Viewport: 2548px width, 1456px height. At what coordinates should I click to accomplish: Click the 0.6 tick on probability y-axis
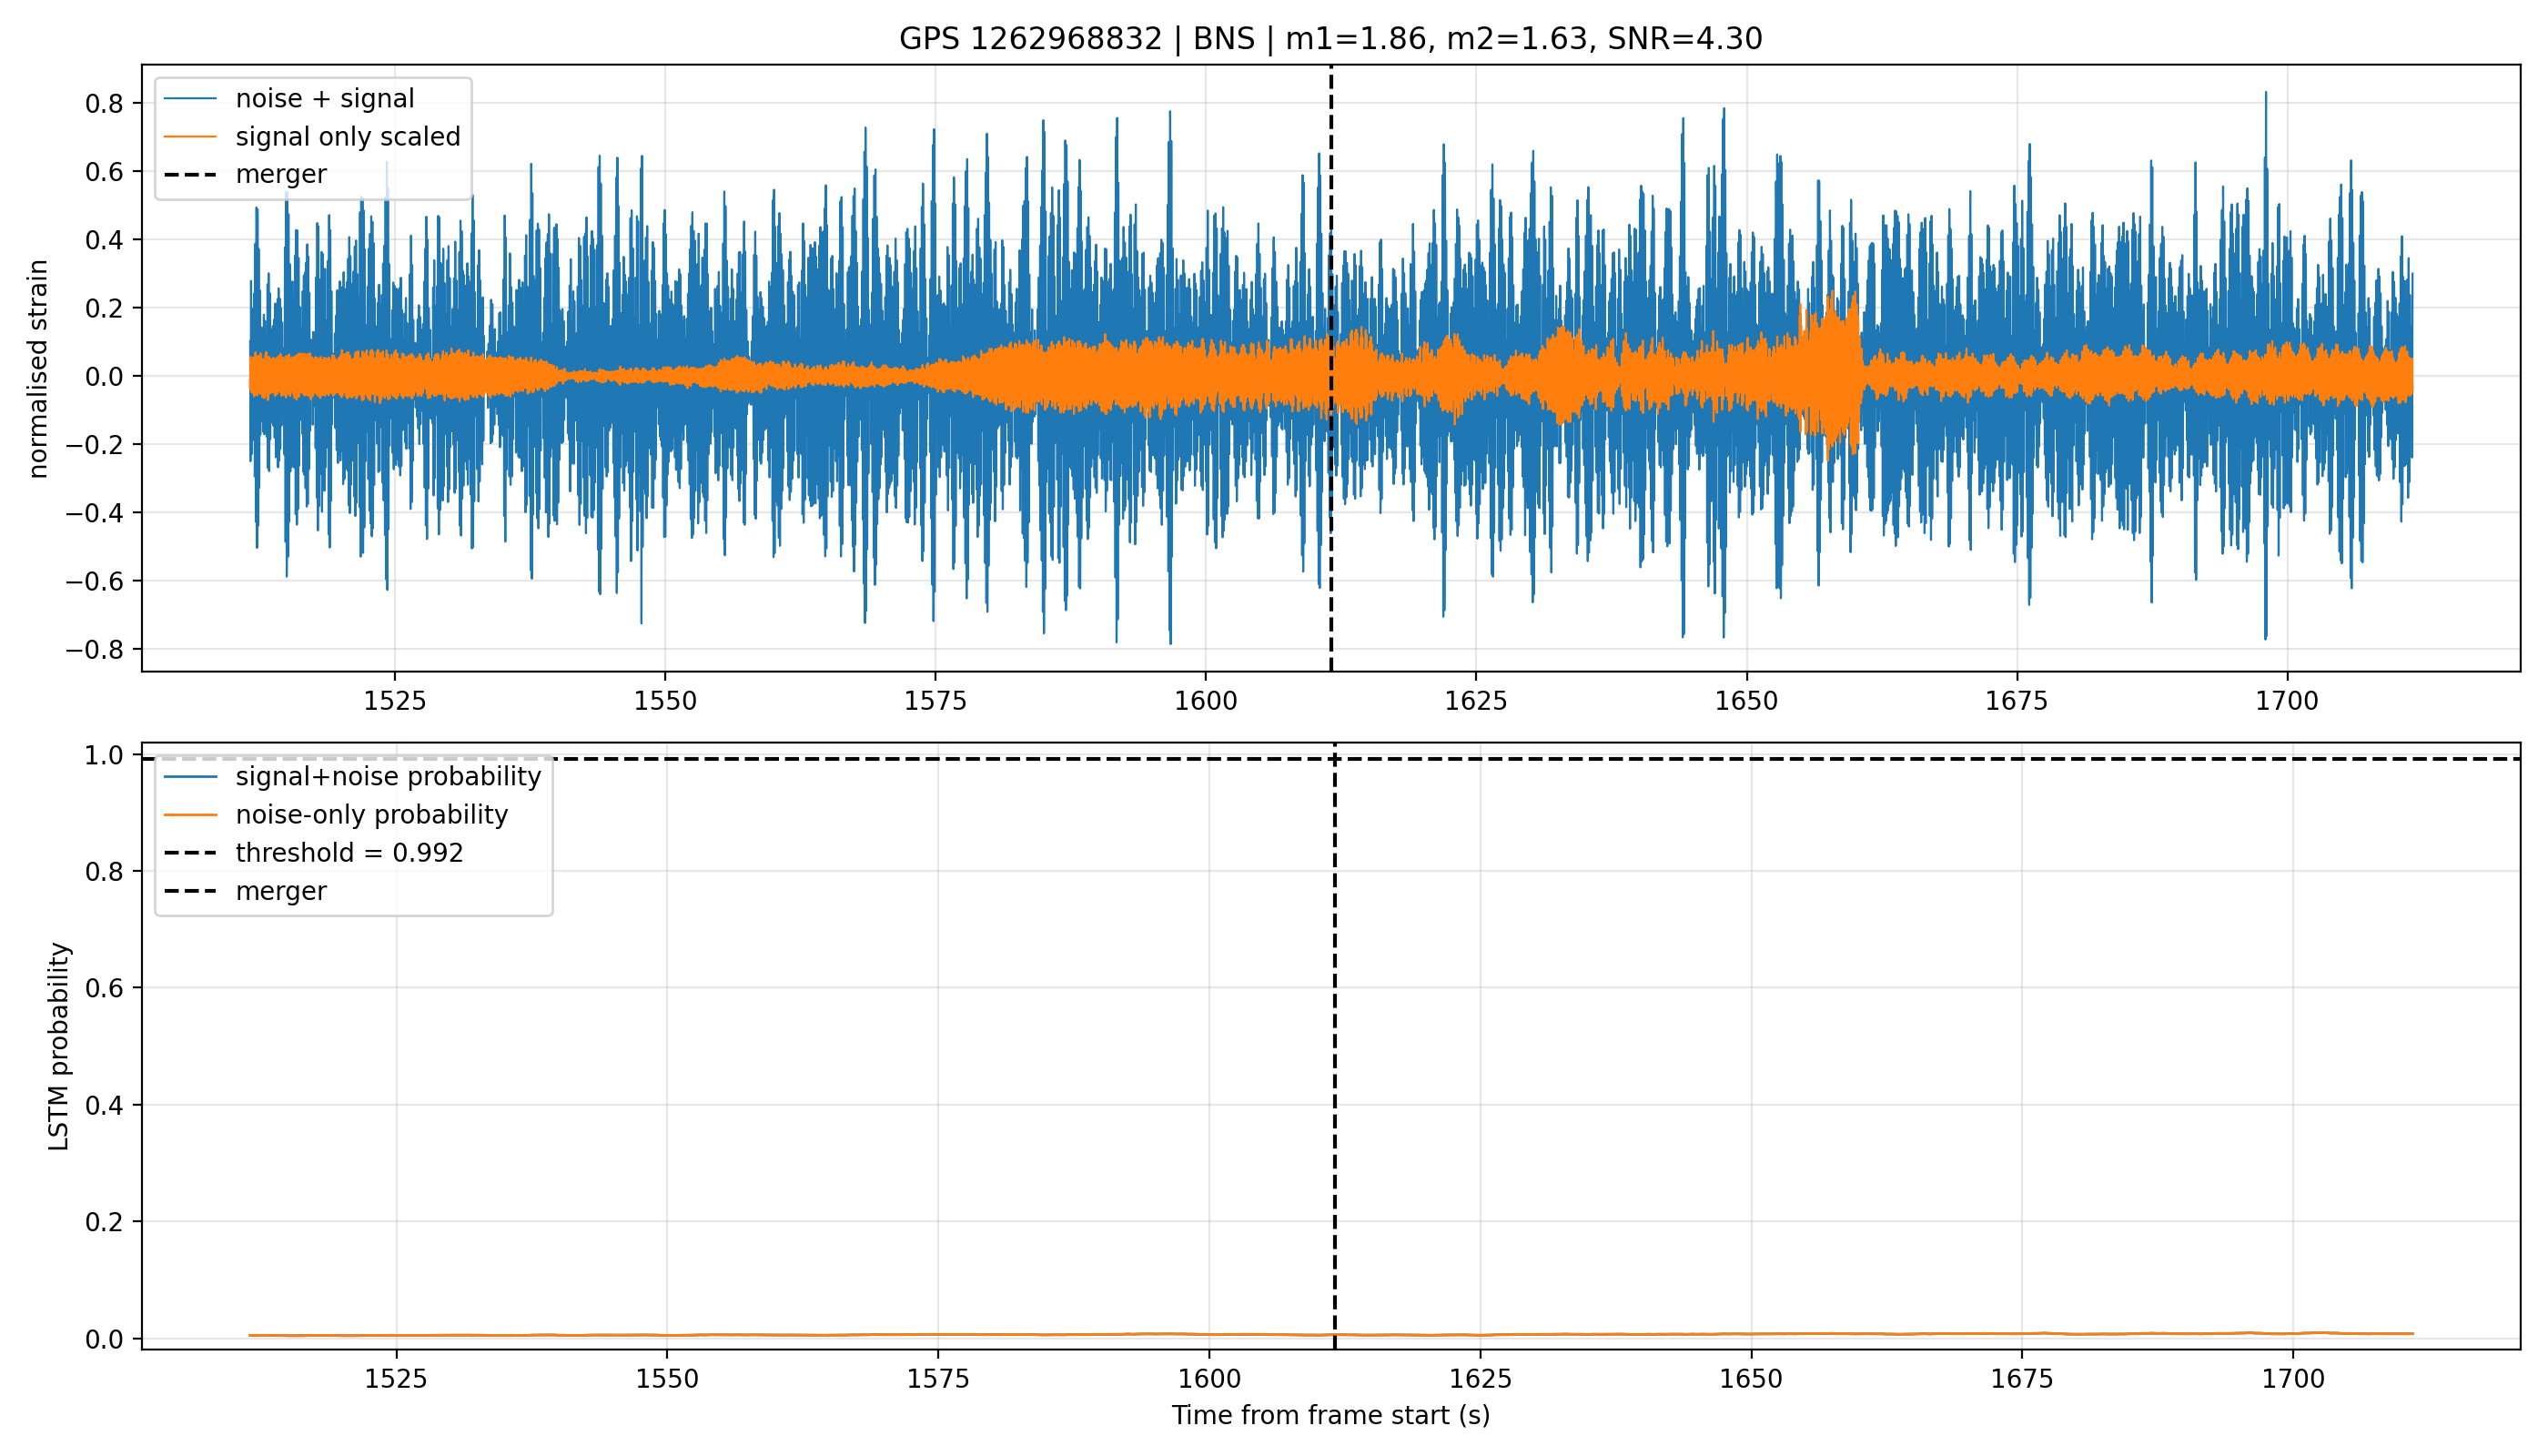[107, 988]
